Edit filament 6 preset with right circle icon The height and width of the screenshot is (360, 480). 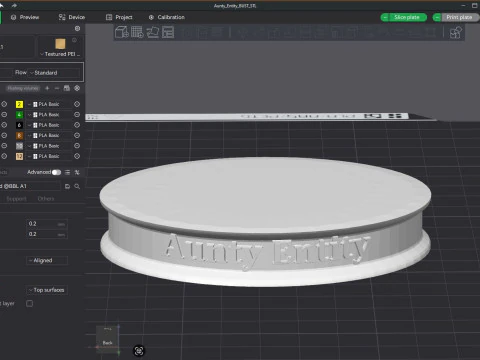(x=77, y=125)
